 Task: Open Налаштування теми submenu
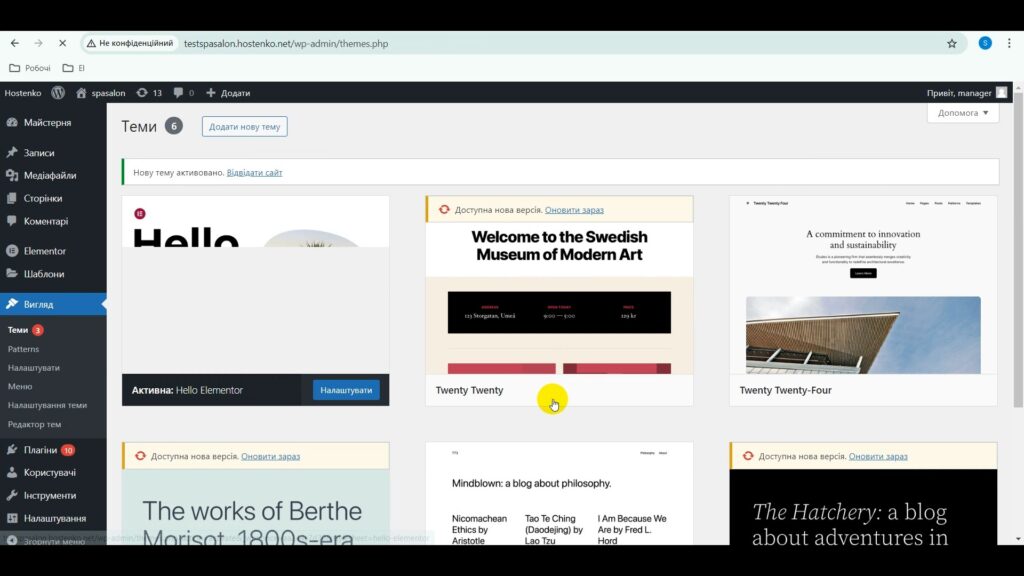pyautogui.click(x=47, y=405)
